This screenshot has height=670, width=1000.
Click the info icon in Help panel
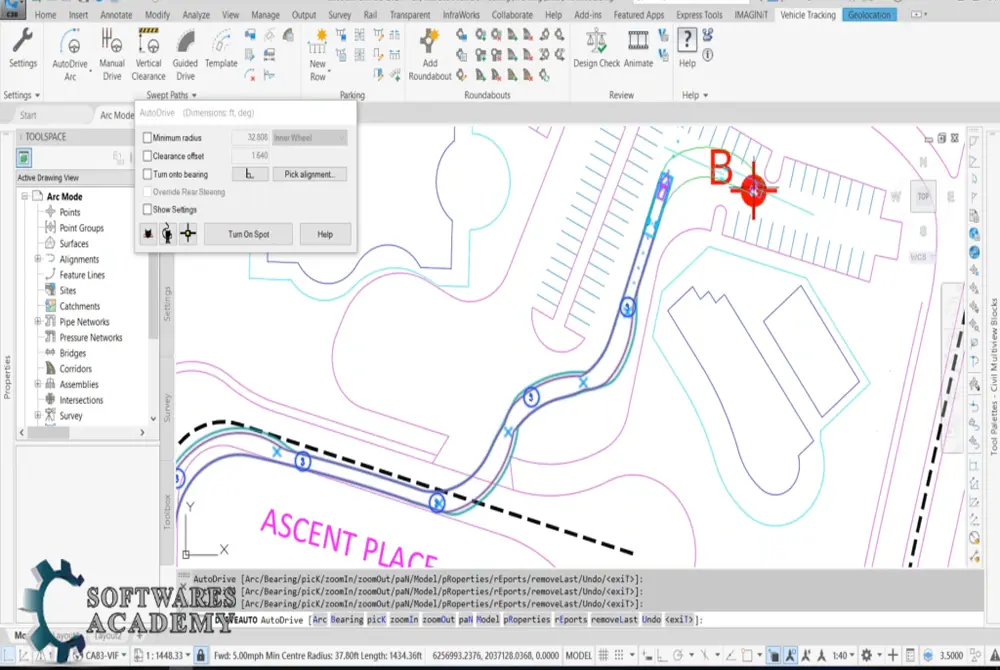(708, 55)
